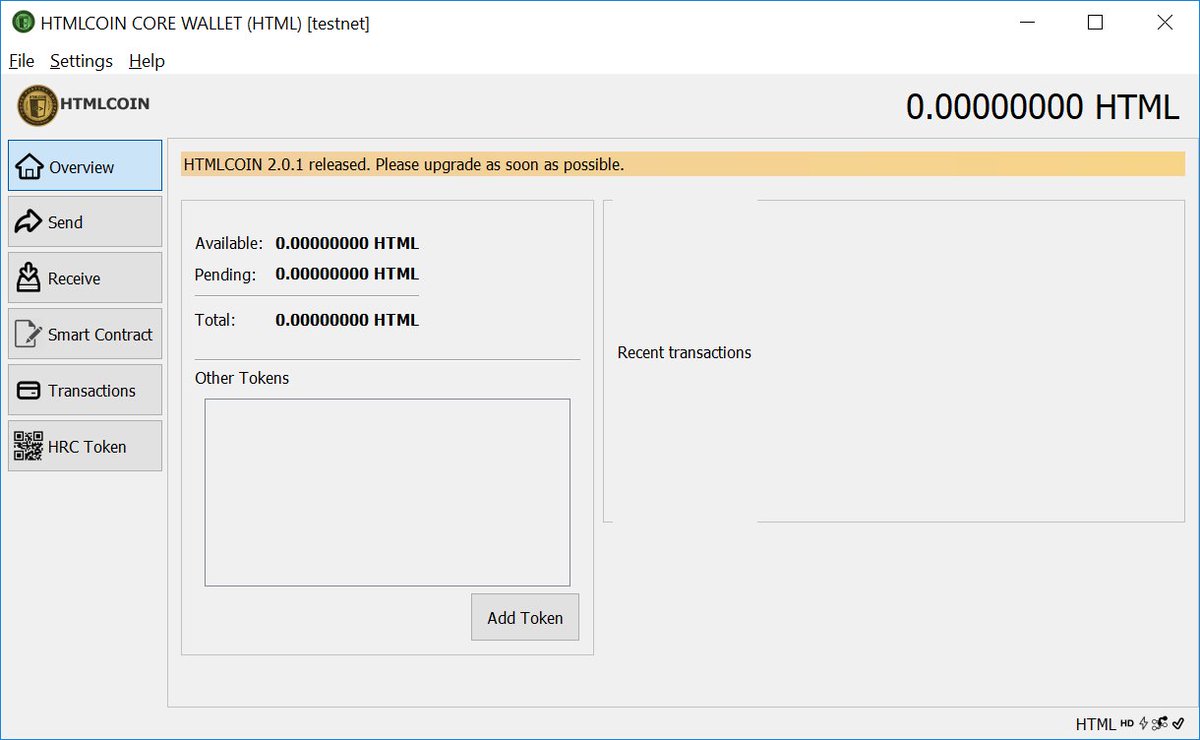Click the upgrade warning banner text
The image size is (1200, 740).
404,164
